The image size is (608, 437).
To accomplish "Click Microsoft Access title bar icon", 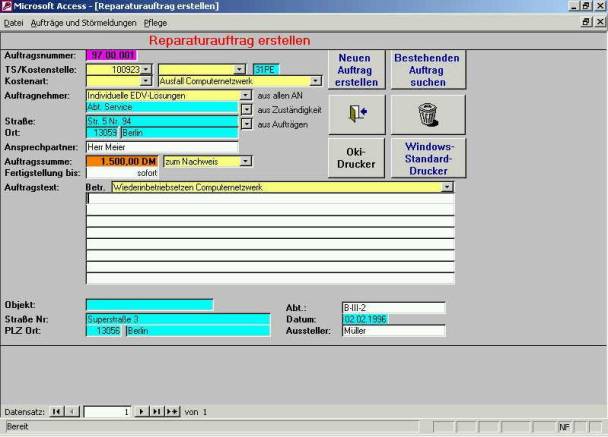I will pyautogui.click(x=6, y=6).
